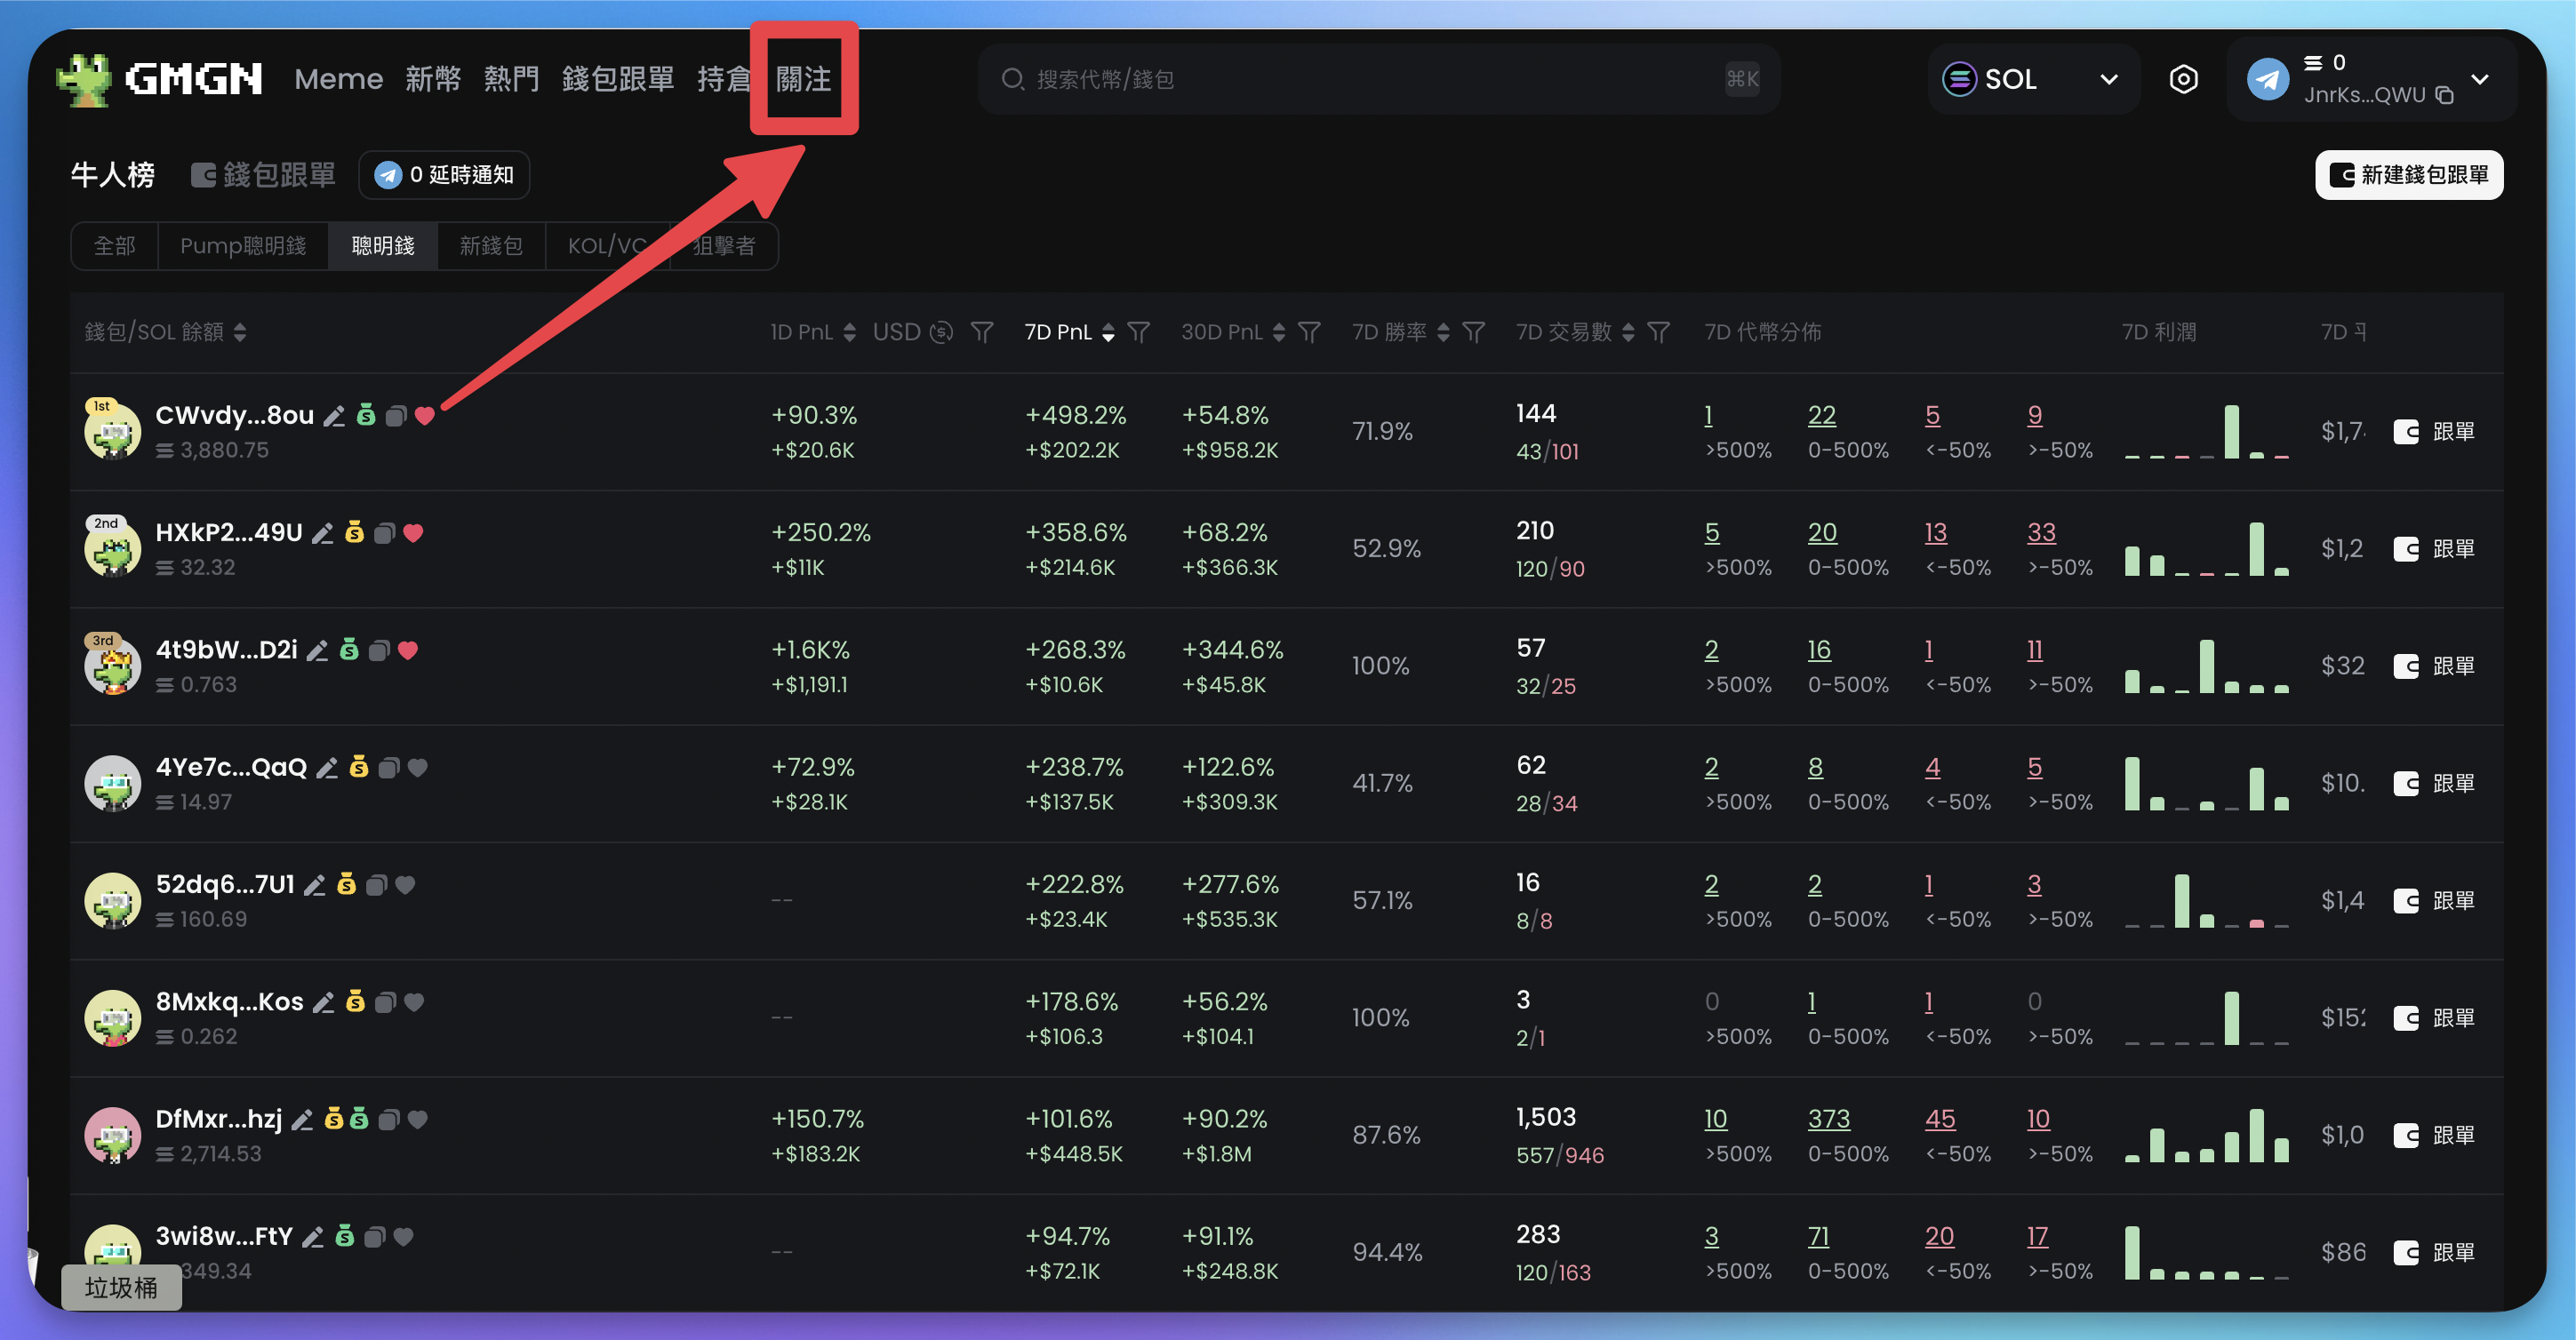Unfollow wallet HXkP2...49U via red heart
The height and width of the screenshot is (1340, 2576).
[413, 533]
